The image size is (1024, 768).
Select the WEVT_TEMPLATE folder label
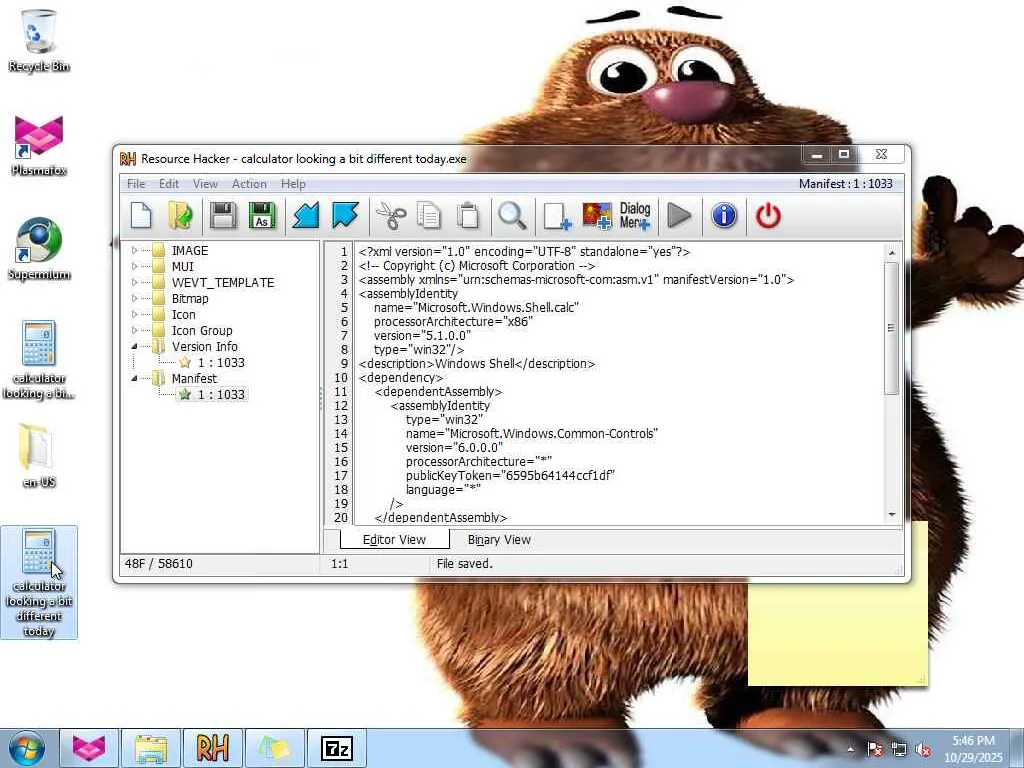click(223, 282)
